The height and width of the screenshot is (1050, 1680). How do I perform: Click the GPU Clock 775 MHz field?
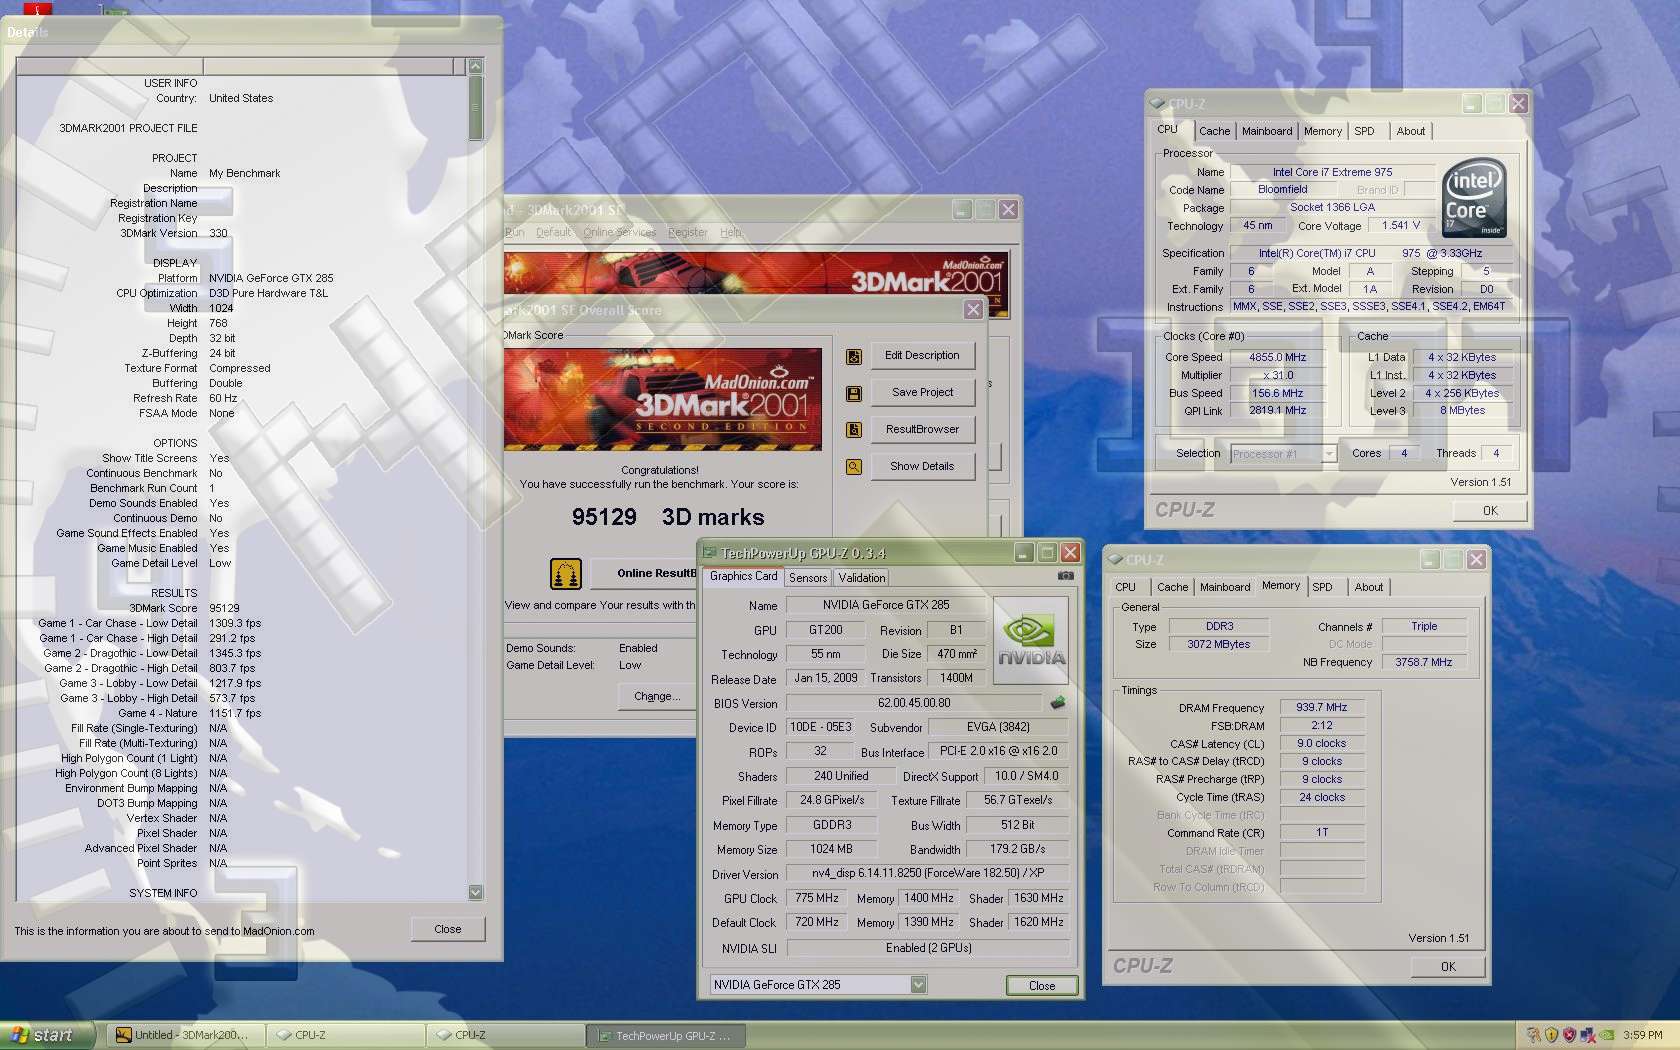pos(817,899)
